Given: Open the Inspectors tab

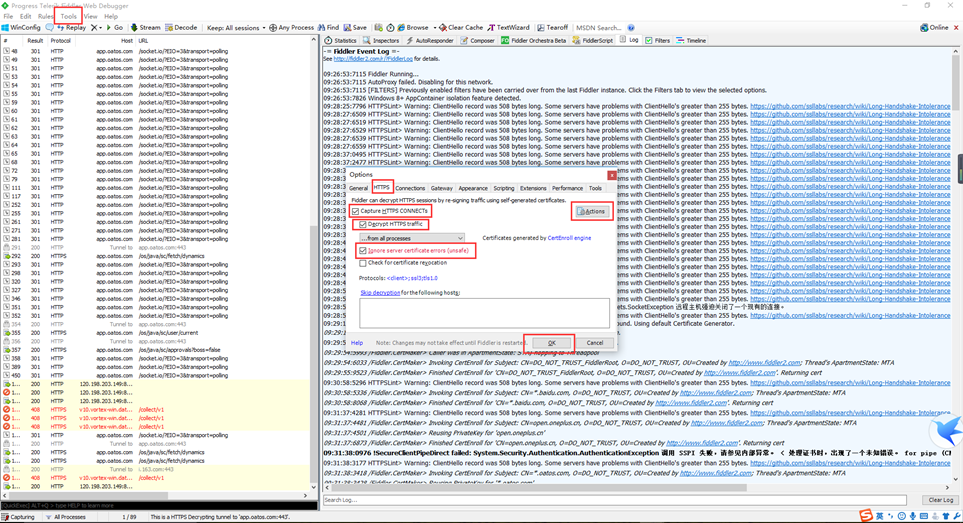Looking at the screenshot, I should 381,41.
